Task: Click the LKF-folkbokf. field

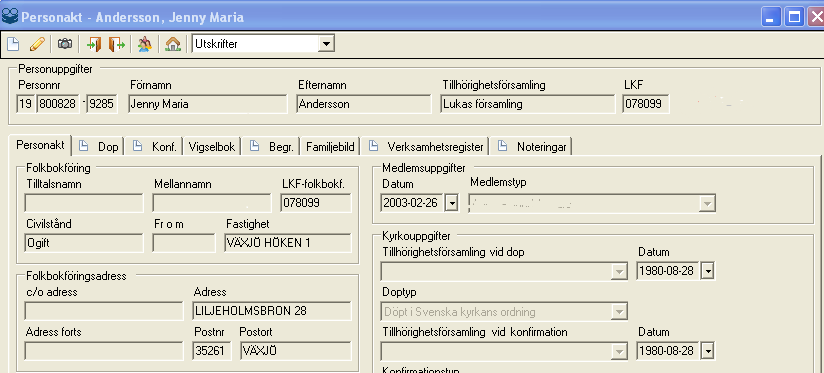Action: (x=316, y=203)
